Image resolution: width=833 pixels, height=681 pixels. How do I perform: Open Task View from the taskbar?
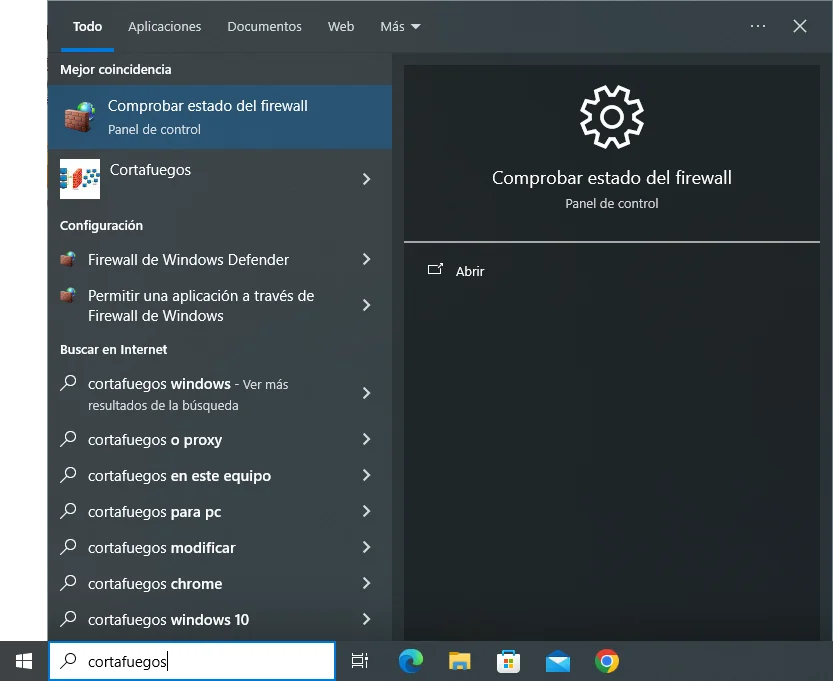[x=360, y=661]
